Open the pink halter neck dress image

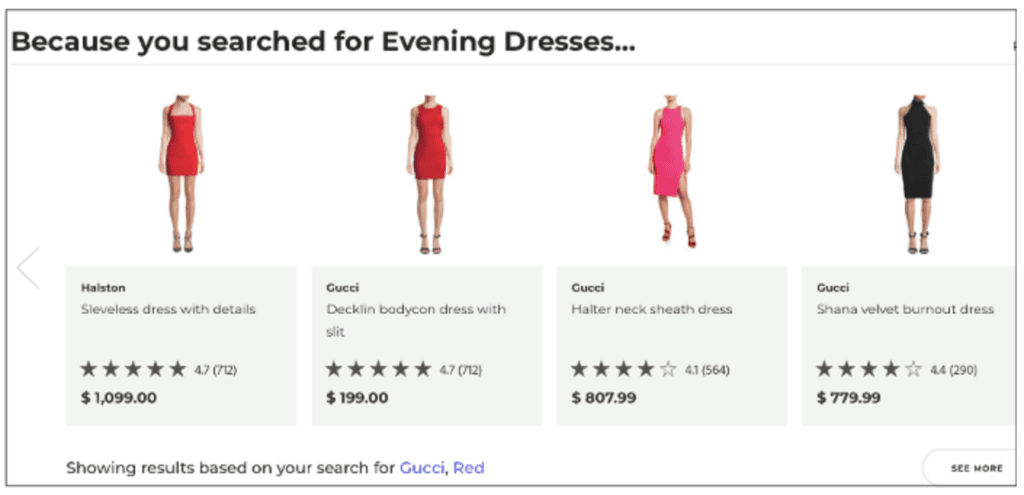pyautogui.click(x=672, y=172)
